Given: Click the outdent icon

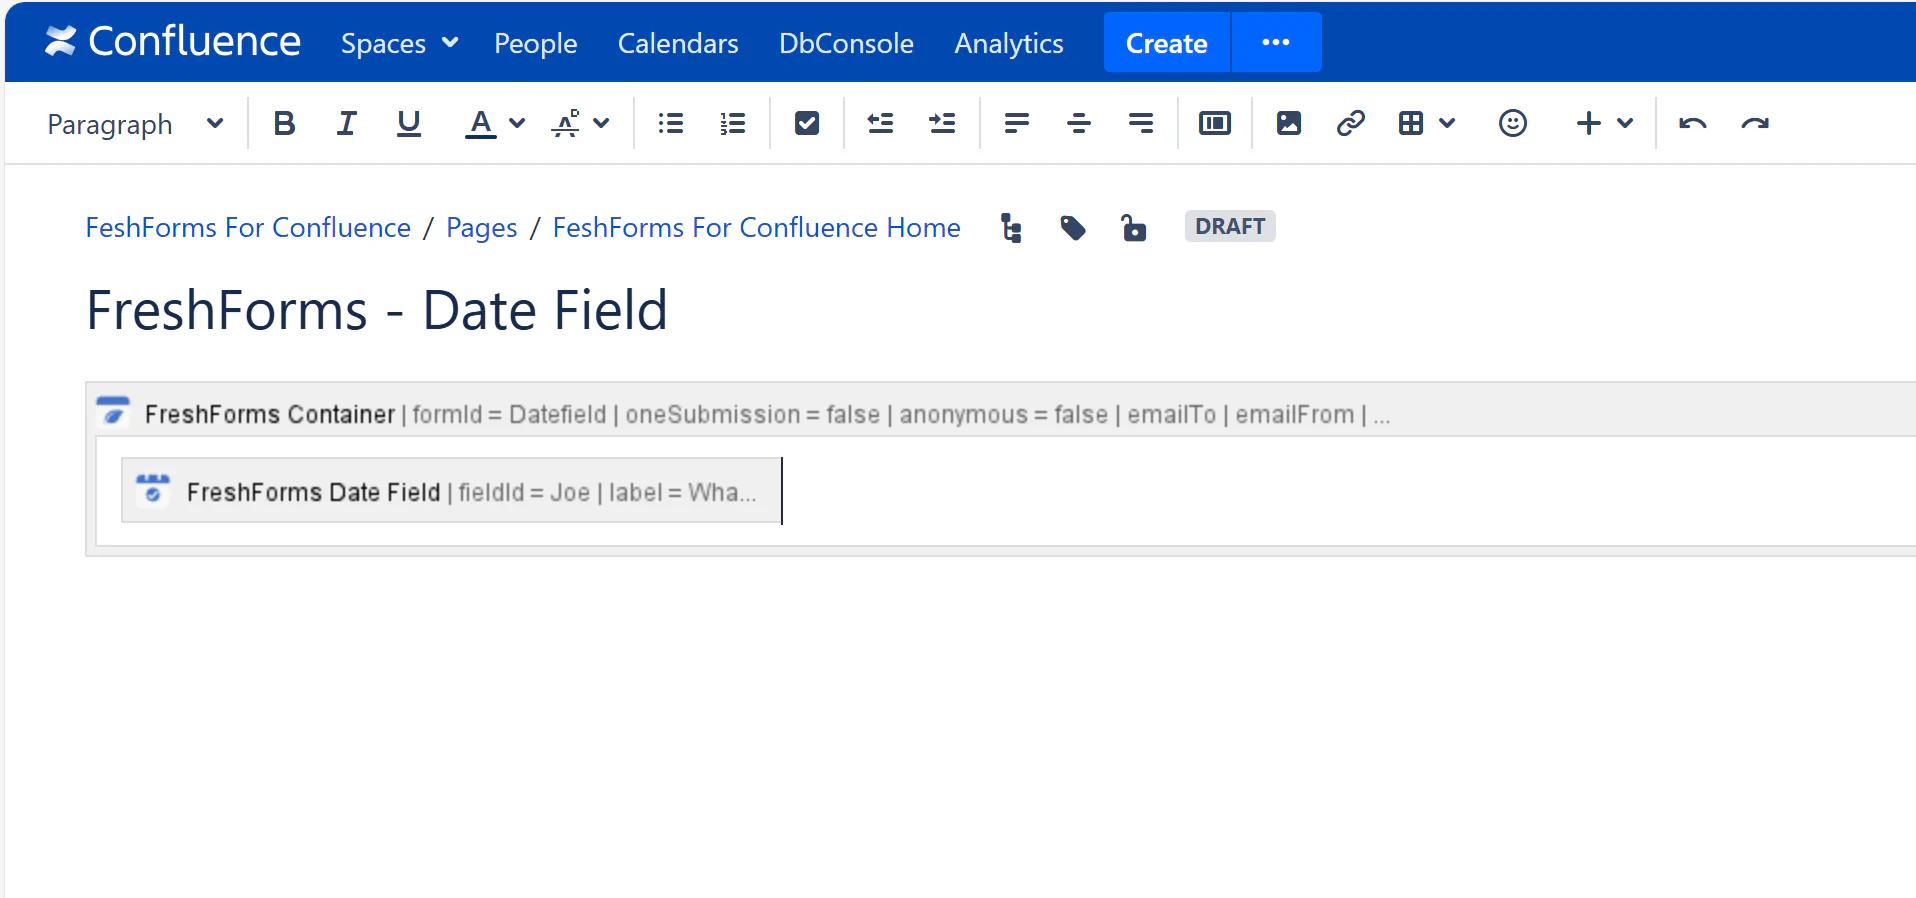Looking at the screenshot, I should click(x=880, y=123).
